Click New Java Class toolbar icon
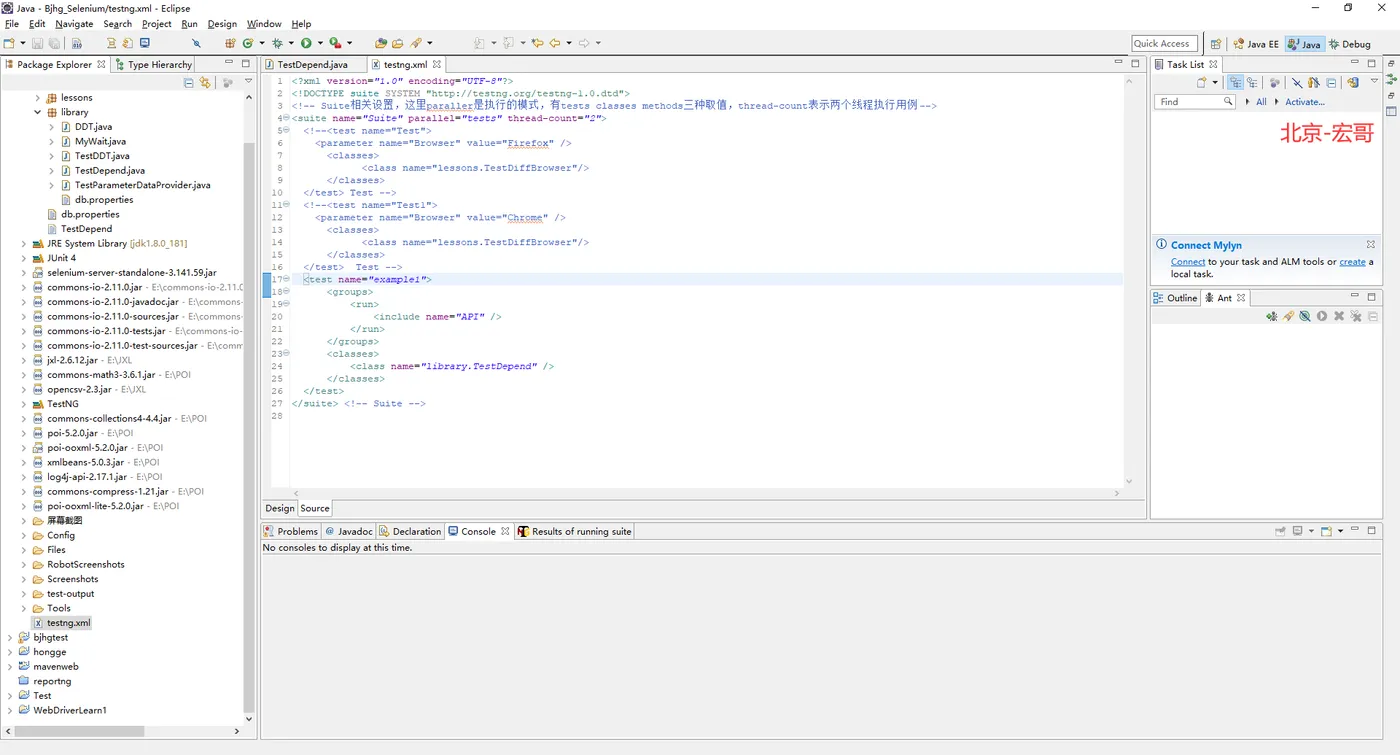The image size is (1400, 755). 248,43
